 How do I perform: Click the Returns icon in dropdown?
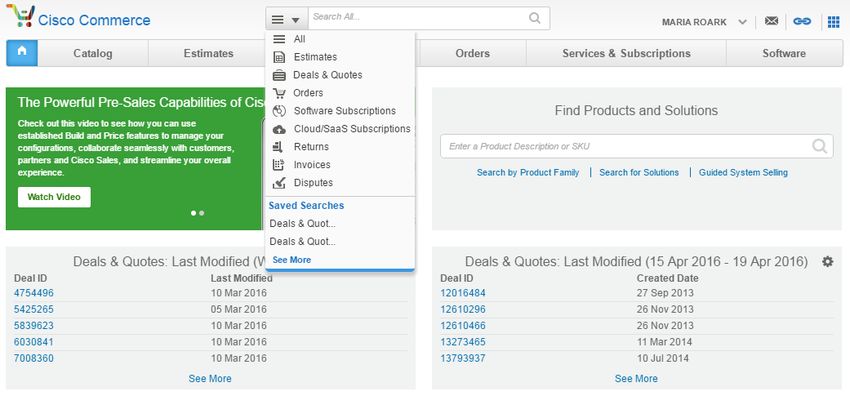point(278,147)
